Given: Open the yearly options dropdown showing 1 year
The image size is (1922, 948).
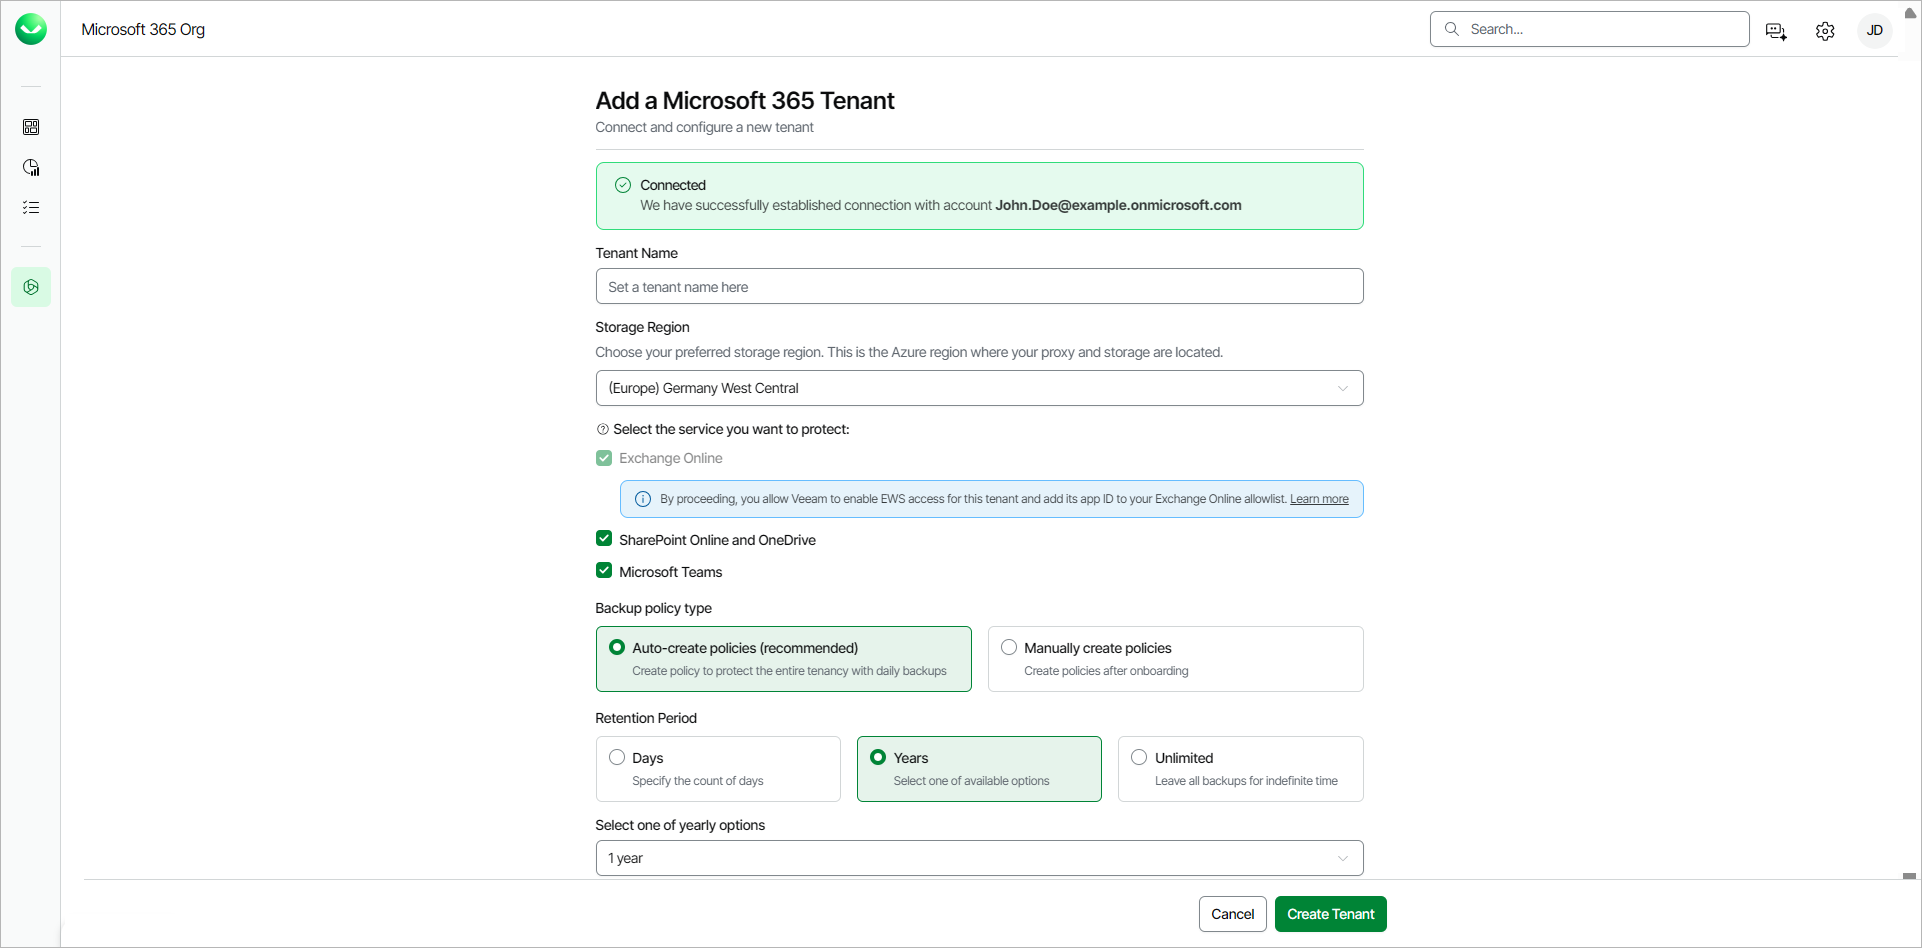Looking at the screenshot, I should 979,858.
